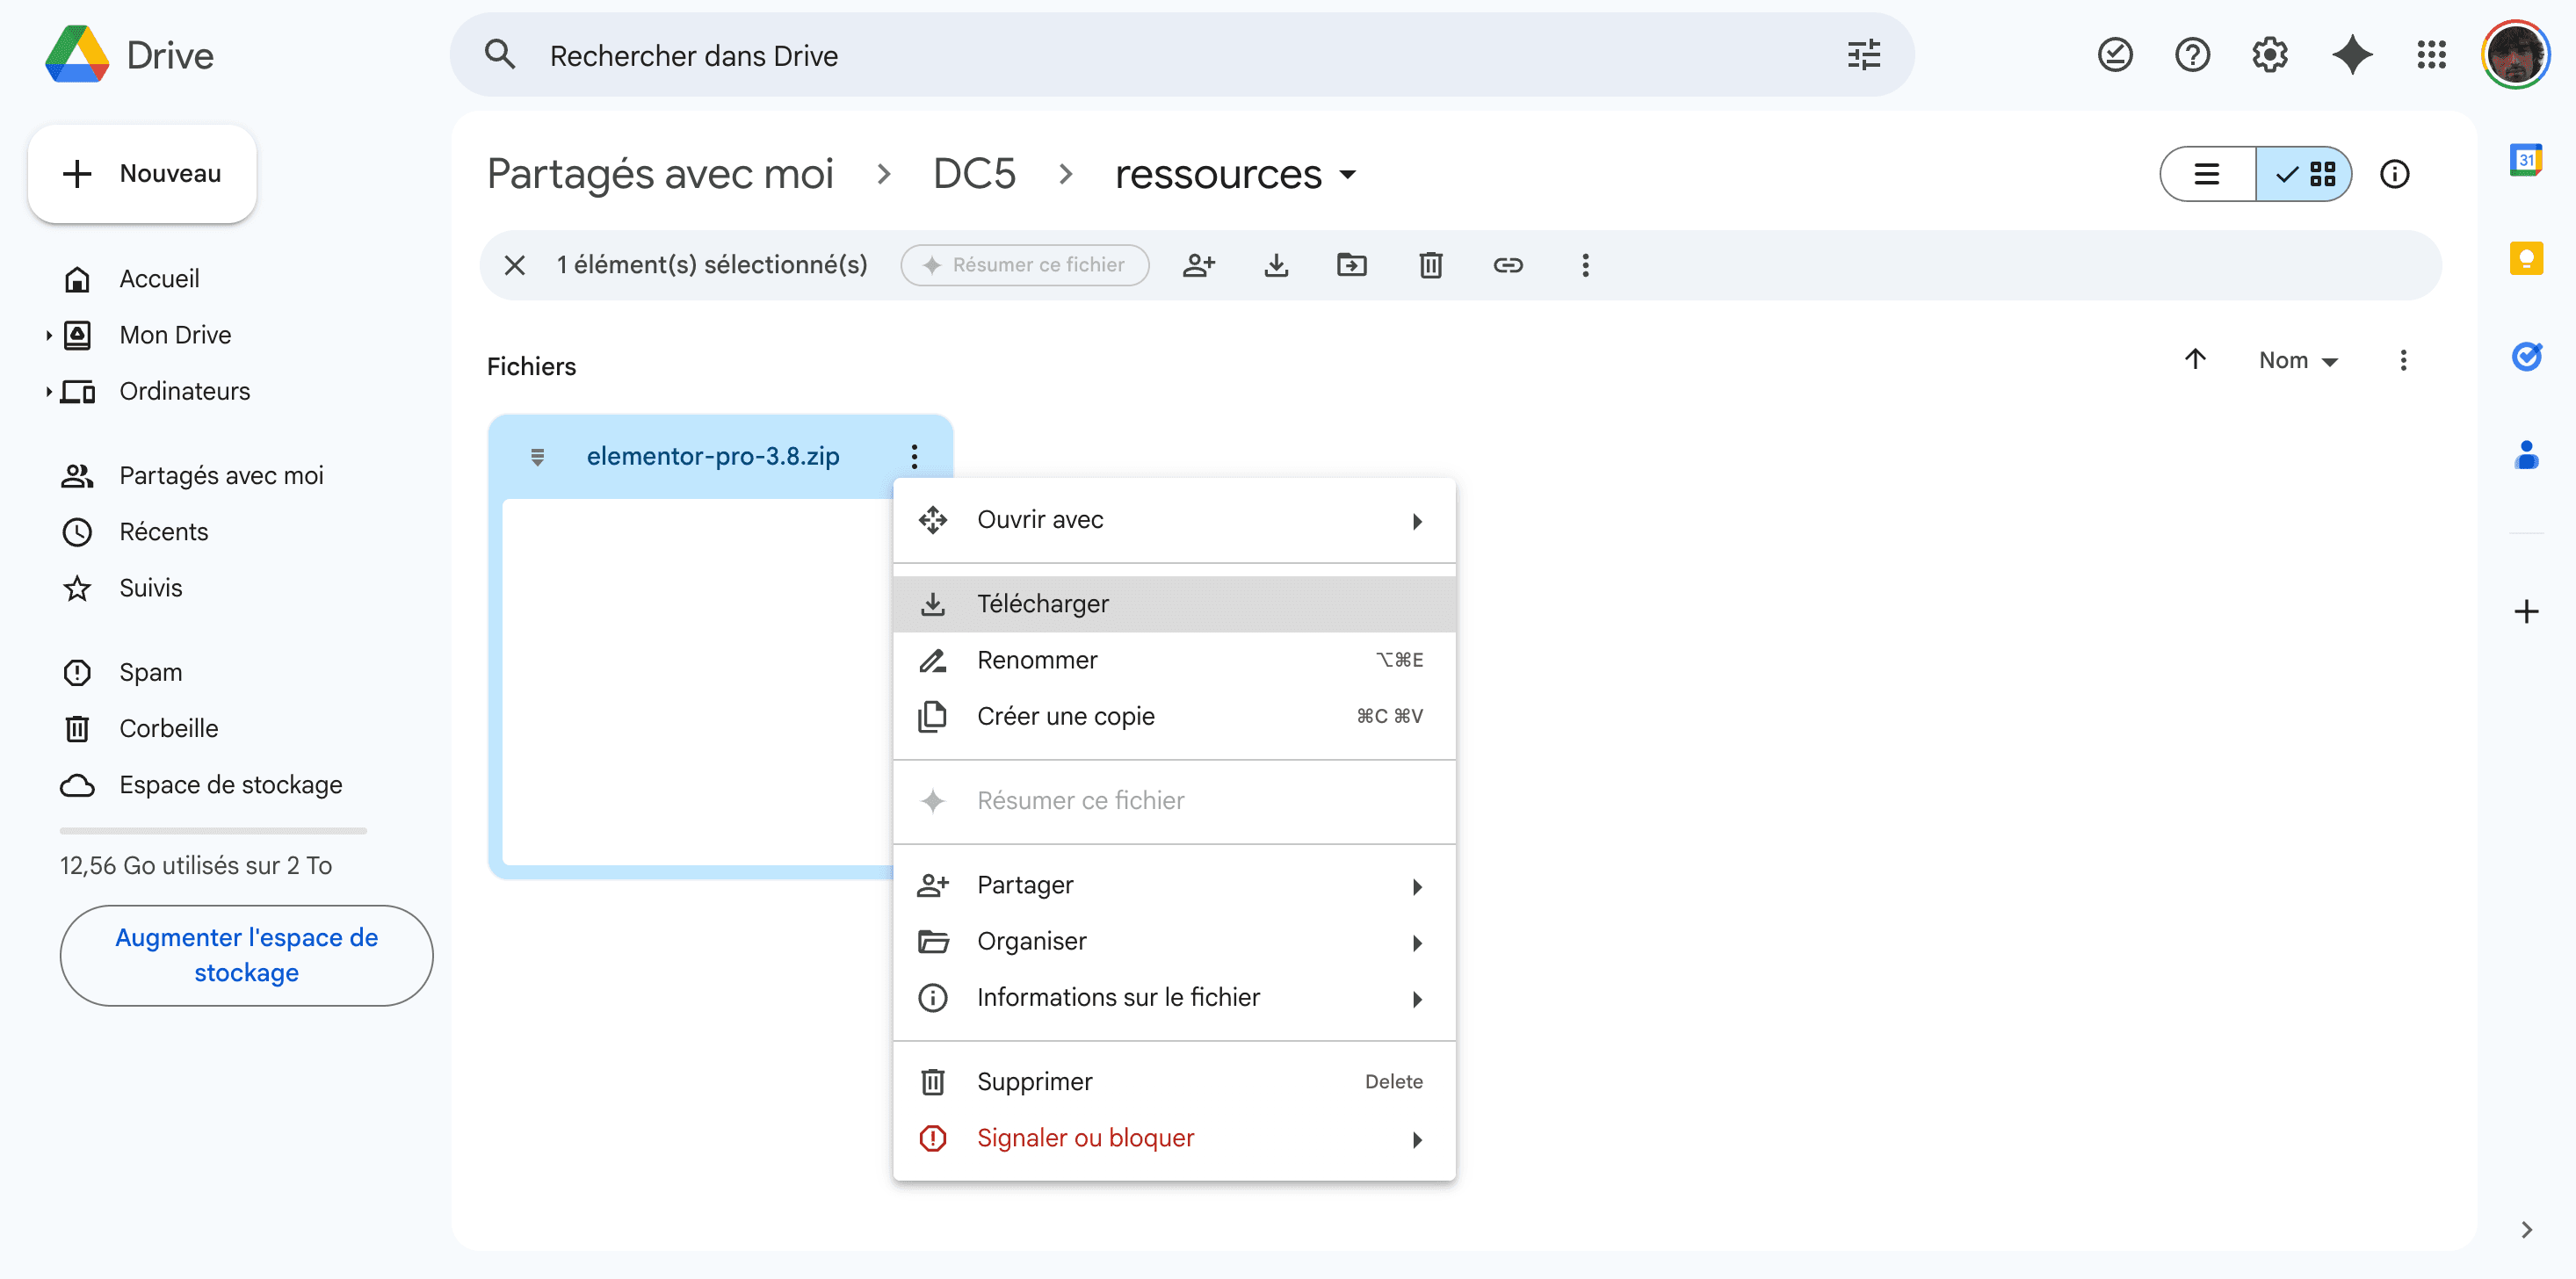Expand Ordinateurs tree

pyautogui.click(x=48, y=391)
